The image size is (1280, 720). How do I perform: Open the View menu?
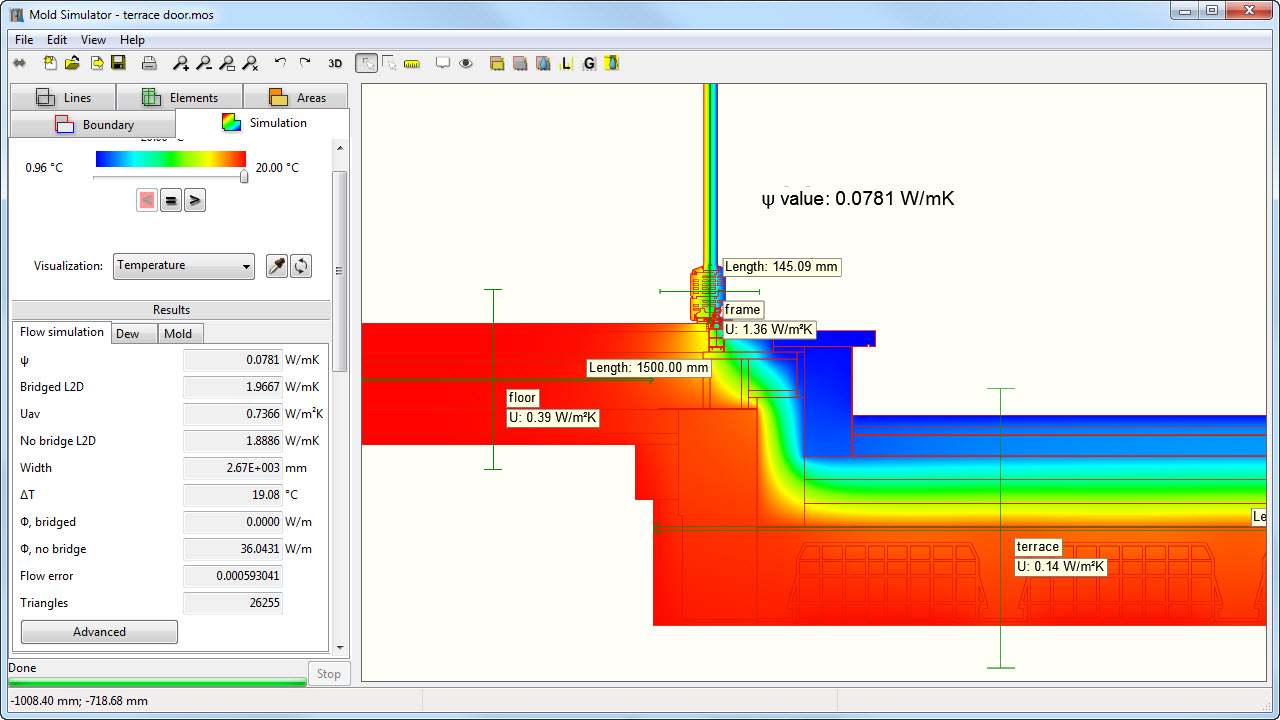point(93,40)
